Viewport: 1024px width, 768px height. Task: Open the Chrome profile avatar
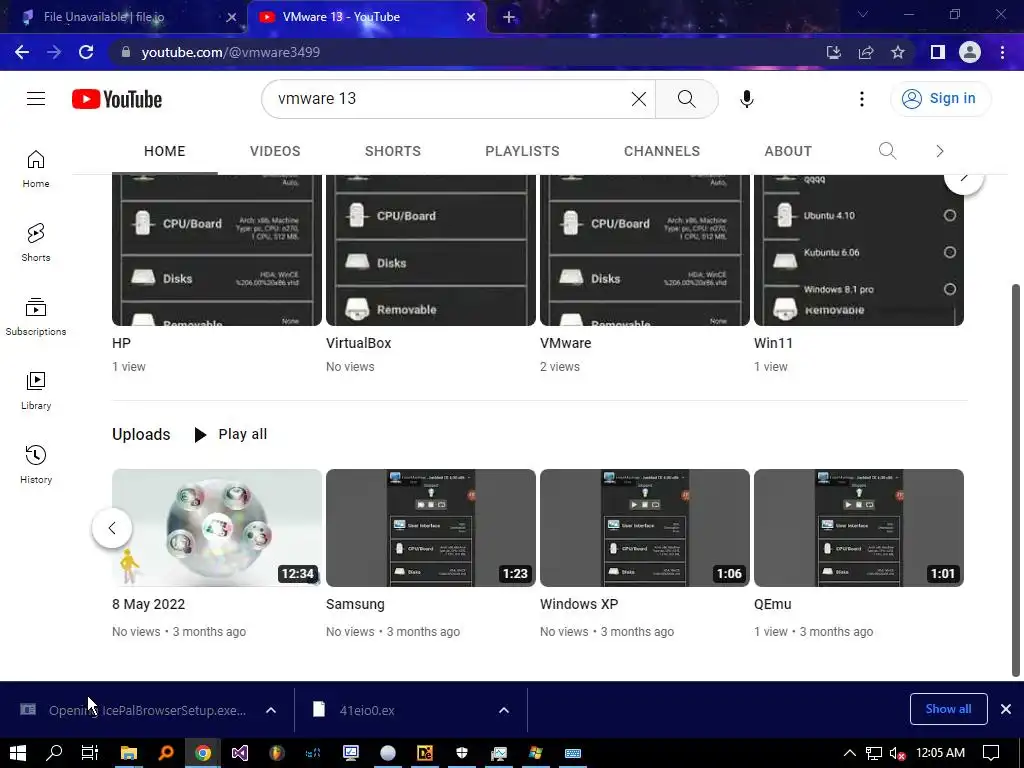point(970,52)
